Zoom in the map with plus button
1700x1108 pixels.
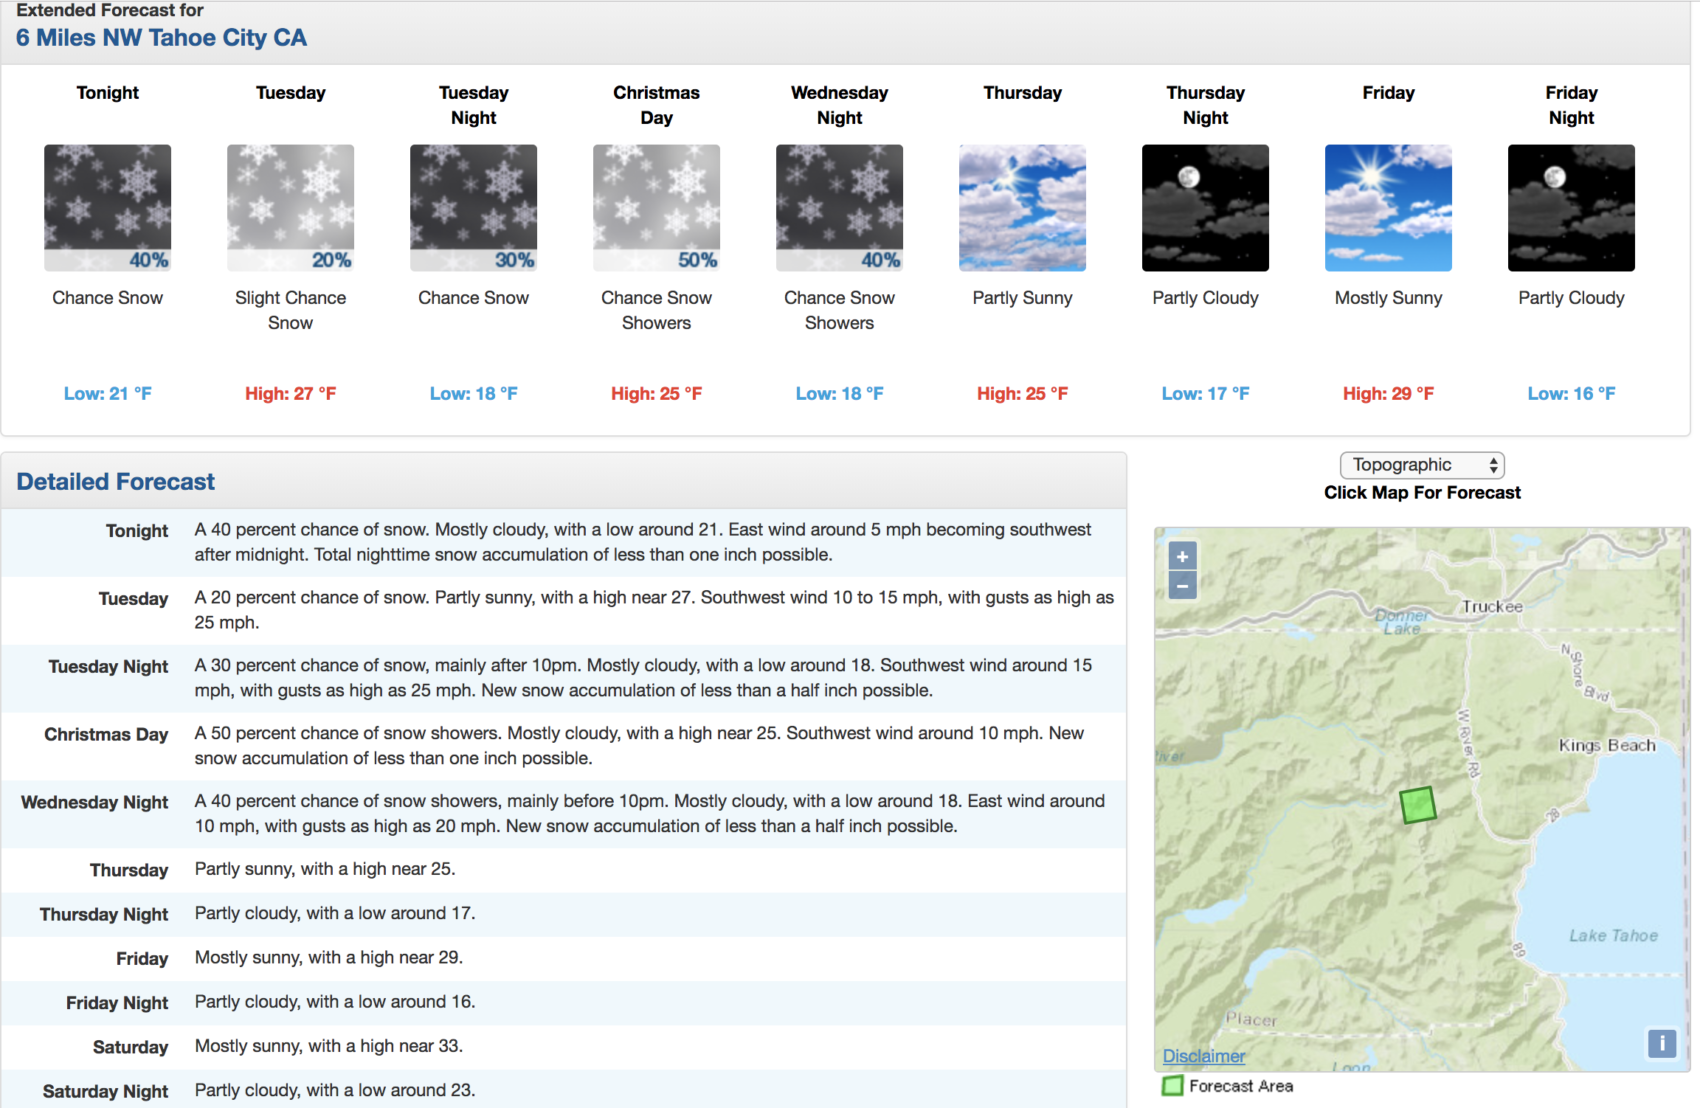click(x=1182, y=557)
